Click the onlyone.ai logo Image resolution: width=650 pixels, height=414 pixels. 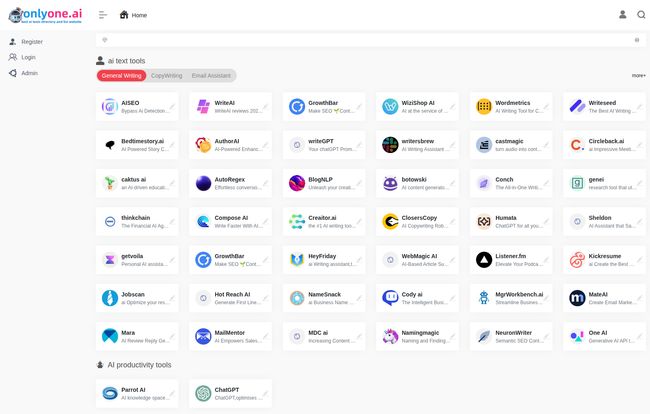[45, 15]
